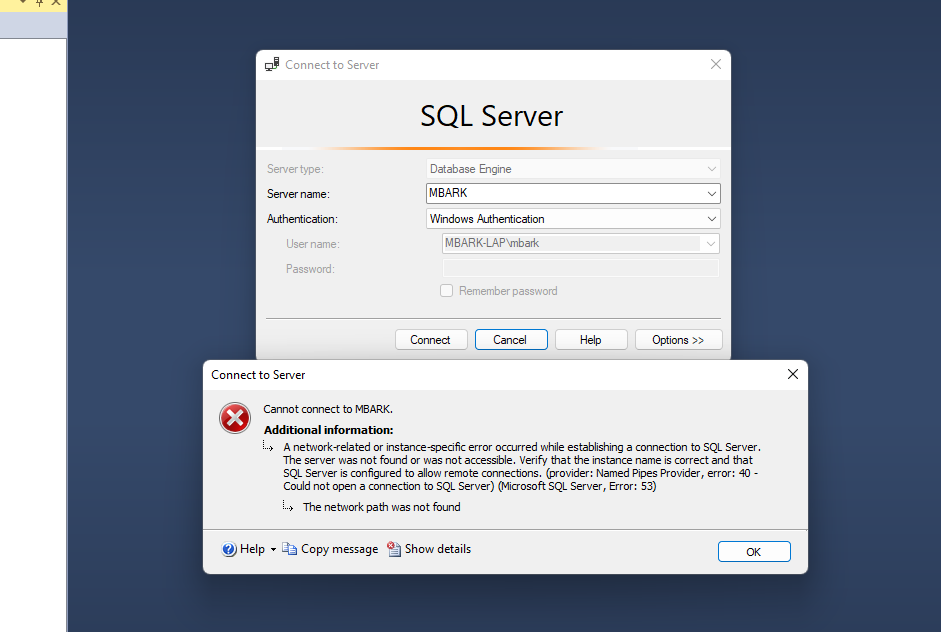
Task: Click the red error X icon
Action: [x=235, y=418]
